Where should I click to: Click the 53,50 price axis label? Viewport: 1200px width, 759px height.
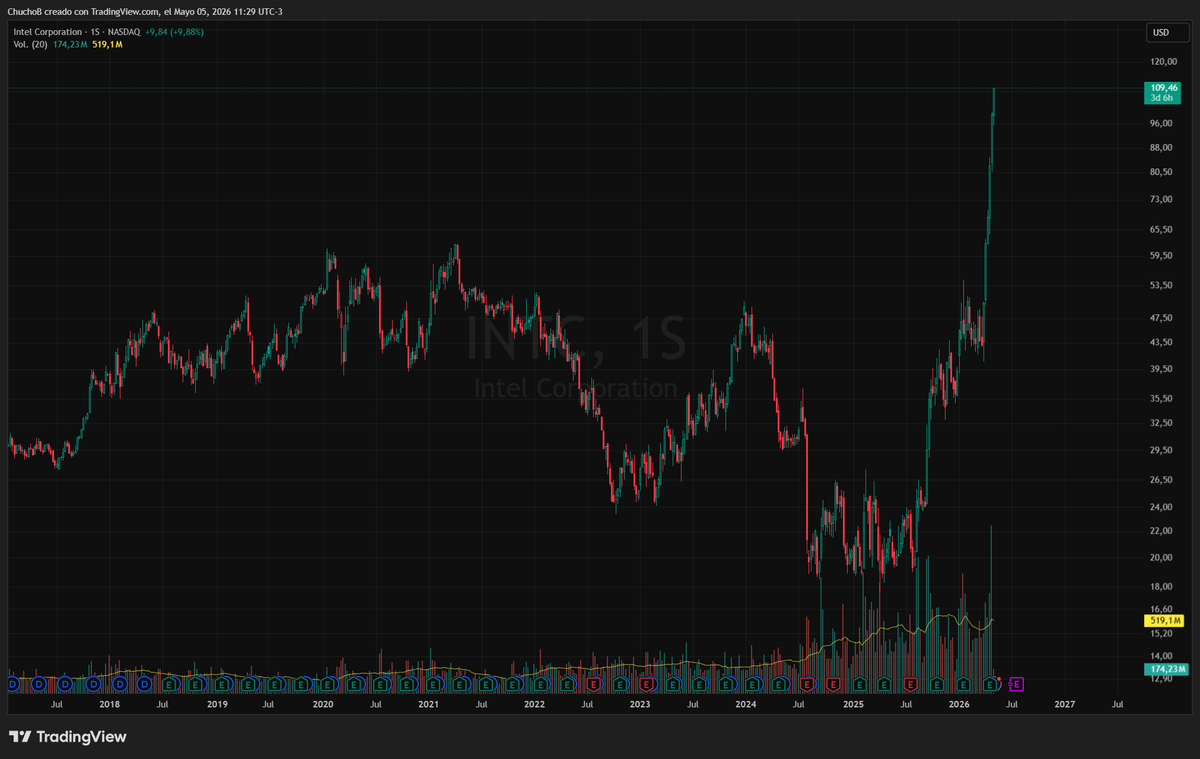click(1161, 286)
